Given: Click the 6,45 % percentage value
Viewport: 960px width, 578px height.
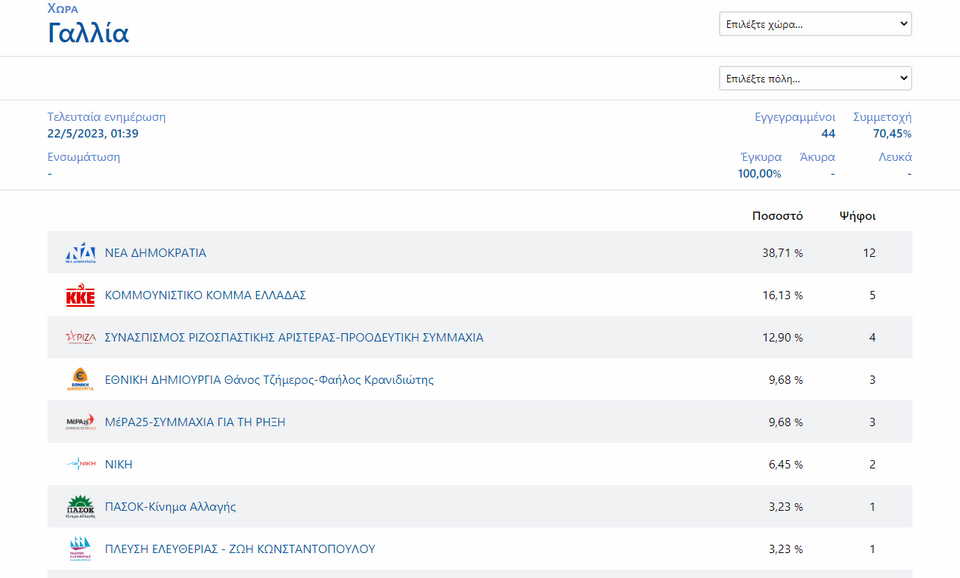Looking at the screenshot, I should tap(786, 464).
